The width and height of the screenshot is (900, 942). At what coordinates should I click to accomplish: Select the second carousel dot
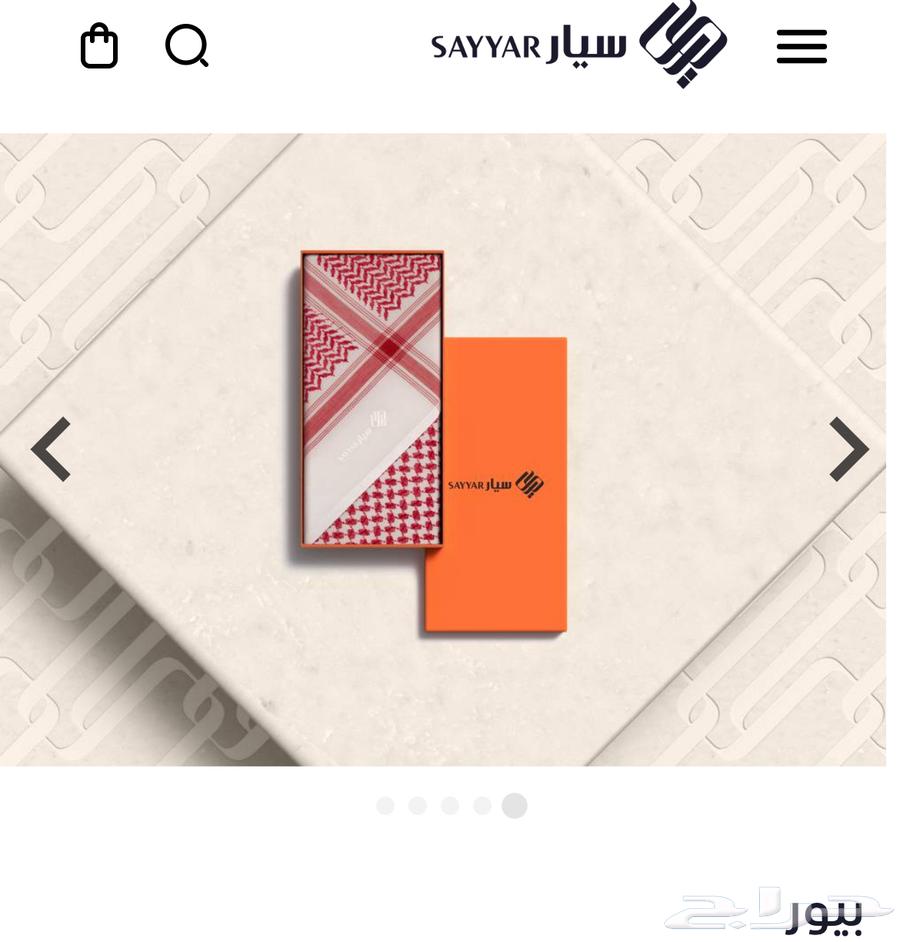(418, 806)
